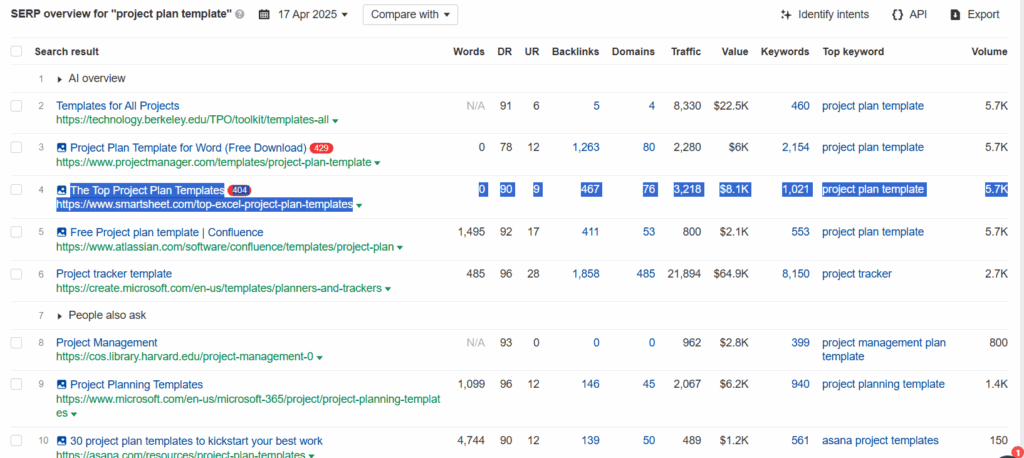
Task: Open dropdown arrow after berkeley.edu URL
Action: [335, 121]
